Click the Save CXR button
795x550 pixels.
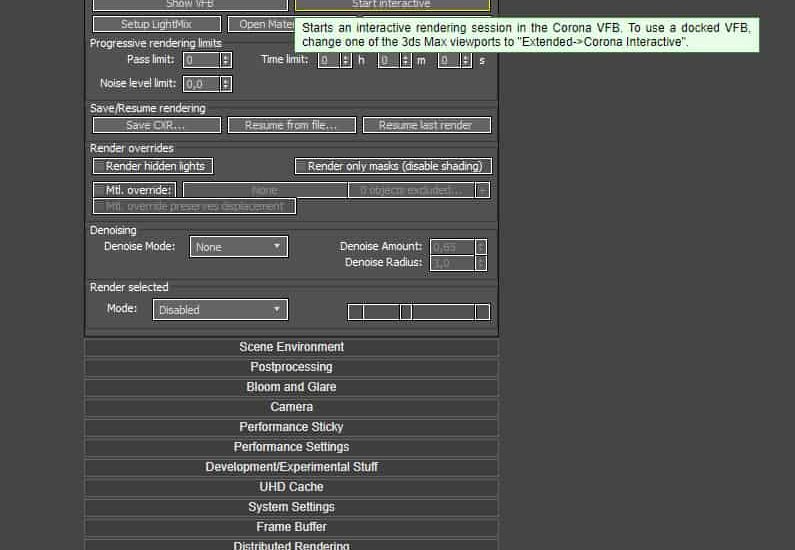click(x=157, y=125)
